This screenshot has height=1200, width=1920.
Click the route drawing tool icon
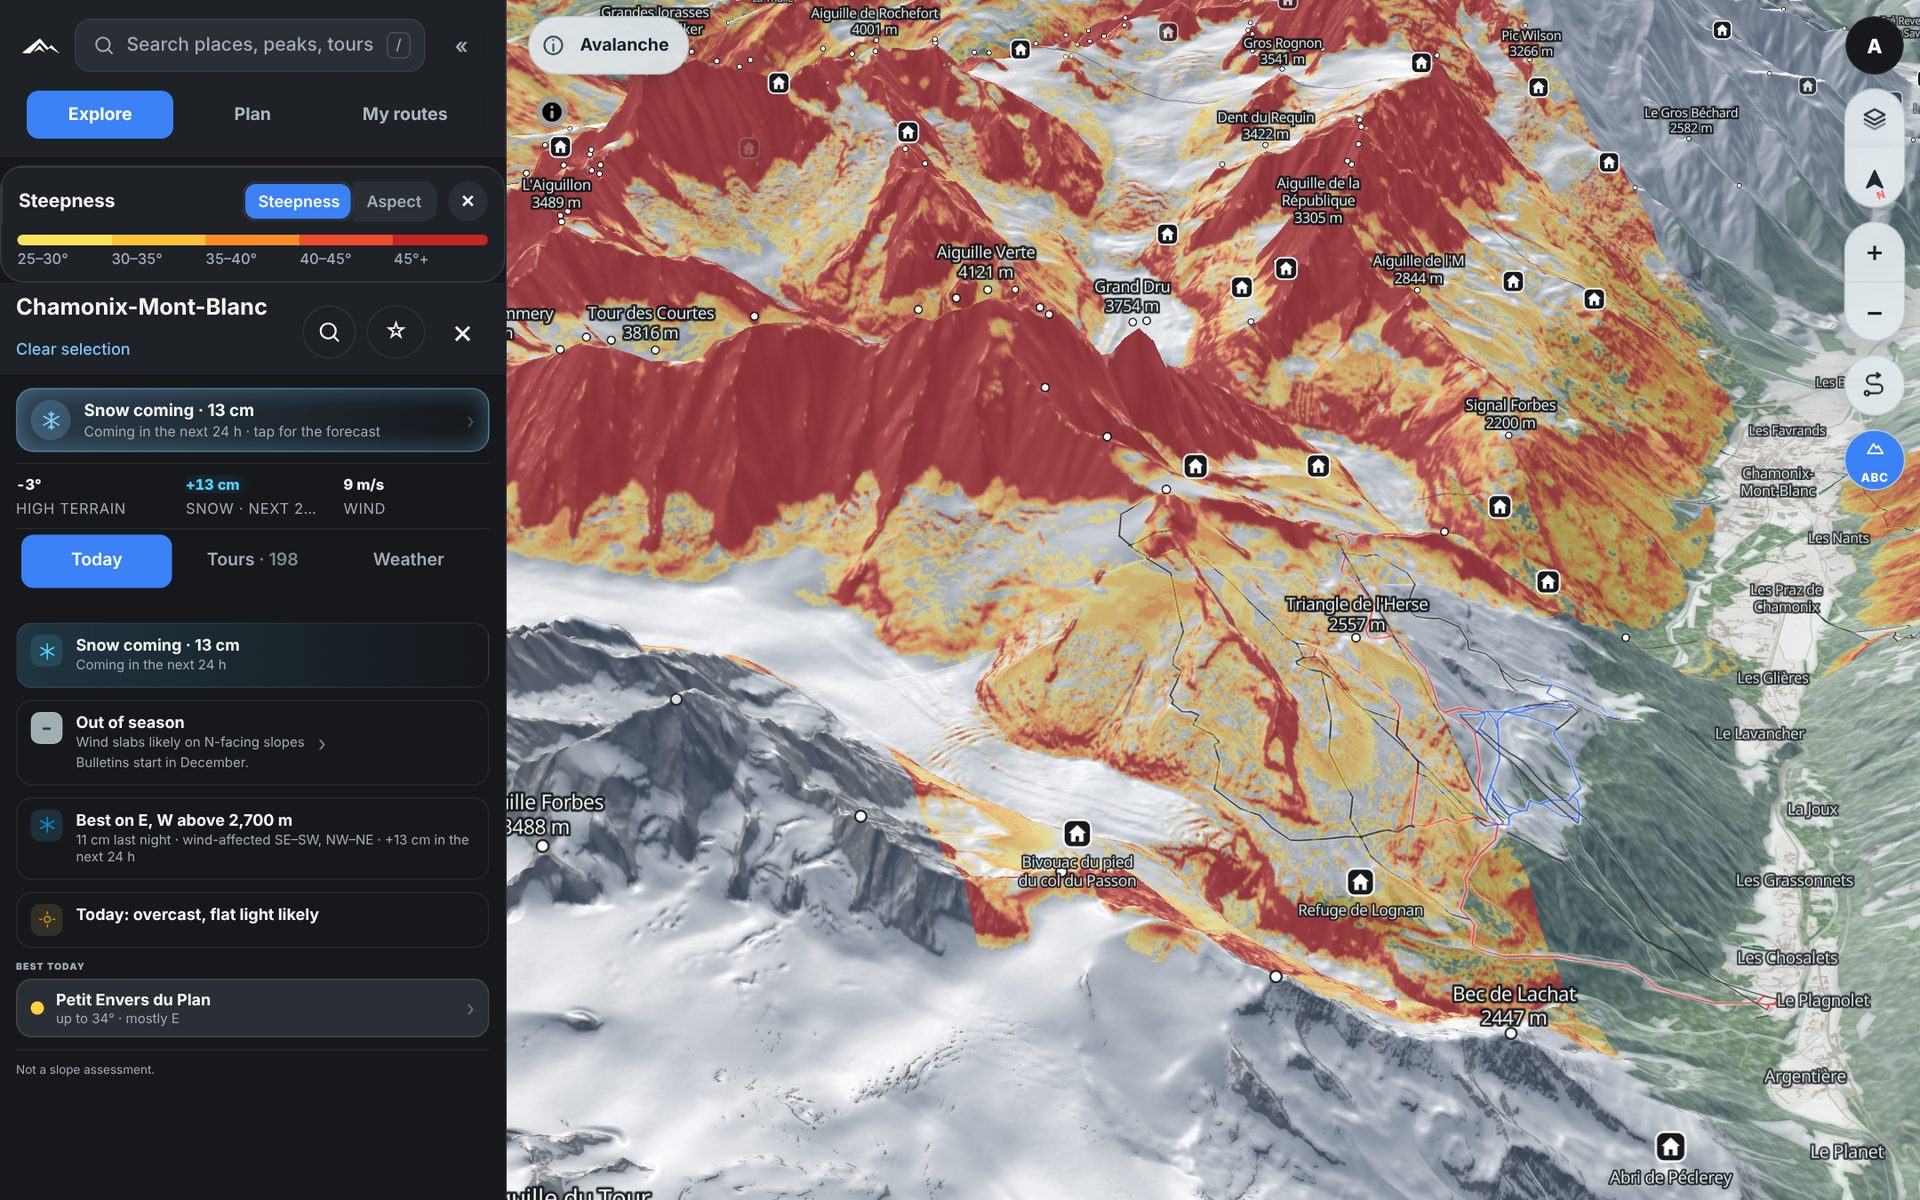pyautogui.click(x=1874, y=385)
